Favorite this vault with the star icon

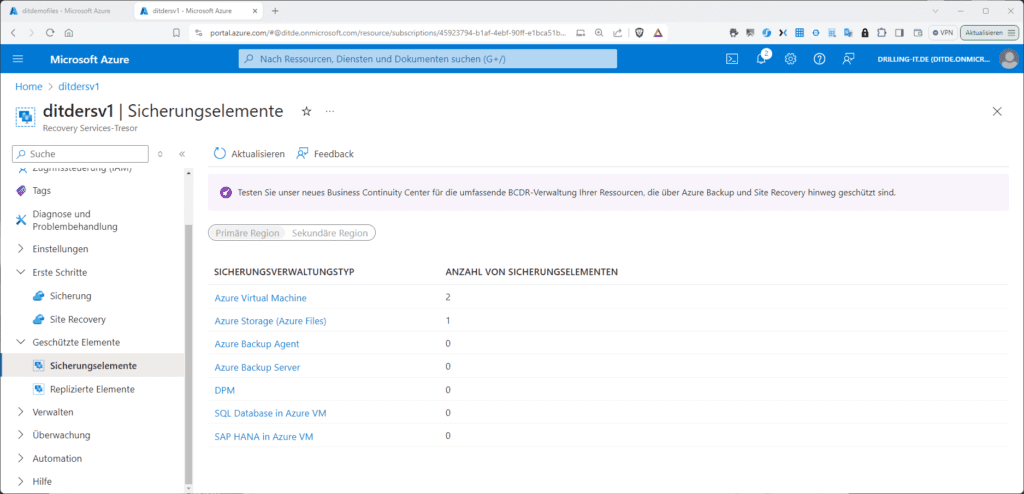[x=306, y=112]
